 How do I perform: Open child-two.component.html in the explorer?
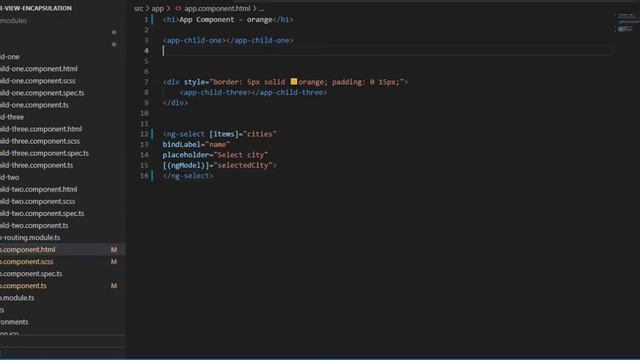pos(39,189)
